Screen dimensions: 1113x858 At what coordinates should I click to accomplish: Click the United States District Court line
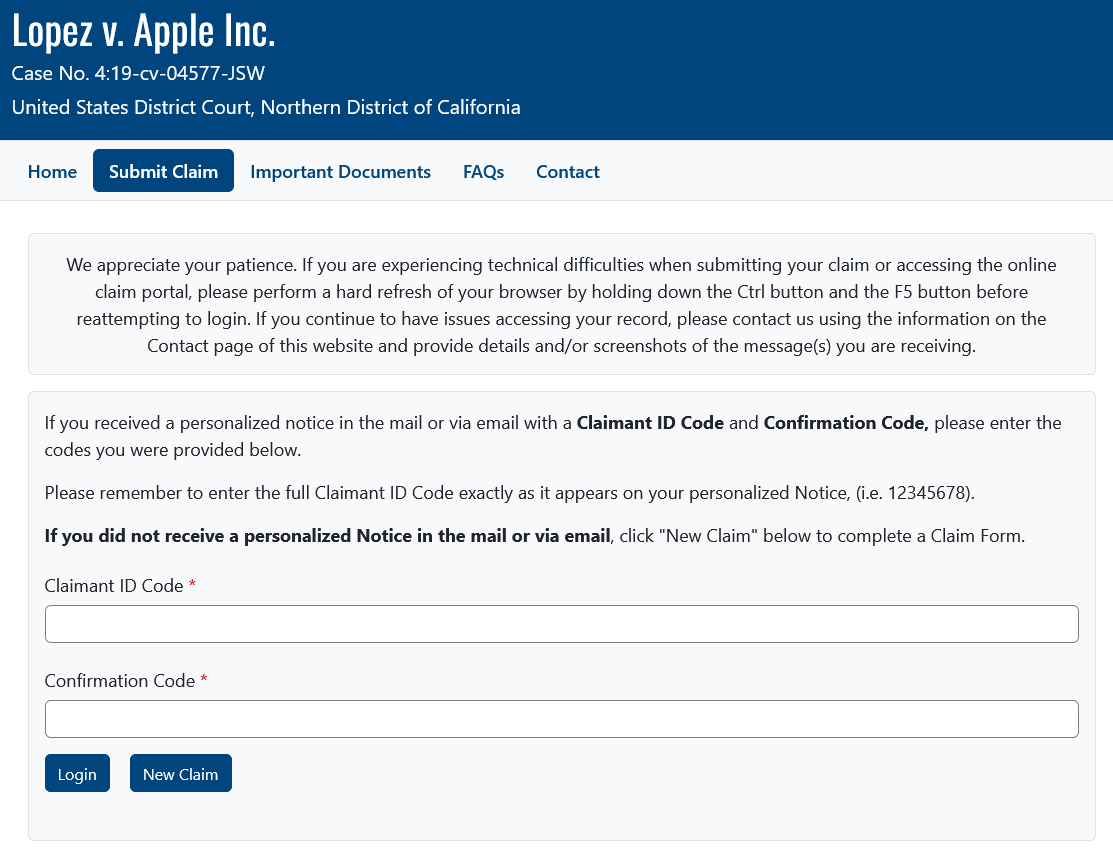[x=266, y=107]
